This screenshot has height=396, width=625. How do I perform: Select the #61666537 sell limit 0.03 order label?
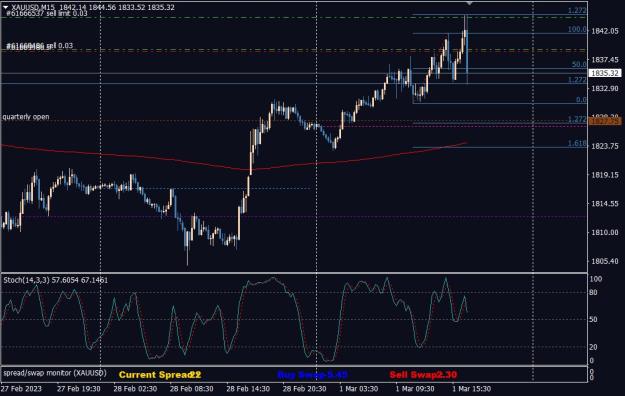coord(47,14)
